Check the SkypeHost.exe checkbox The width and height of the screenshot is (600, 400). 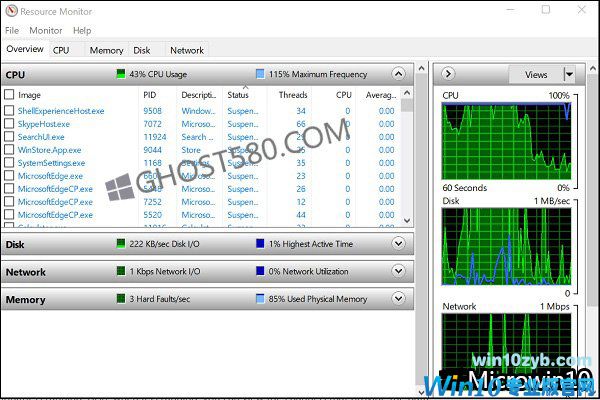(x=9, y=124)
